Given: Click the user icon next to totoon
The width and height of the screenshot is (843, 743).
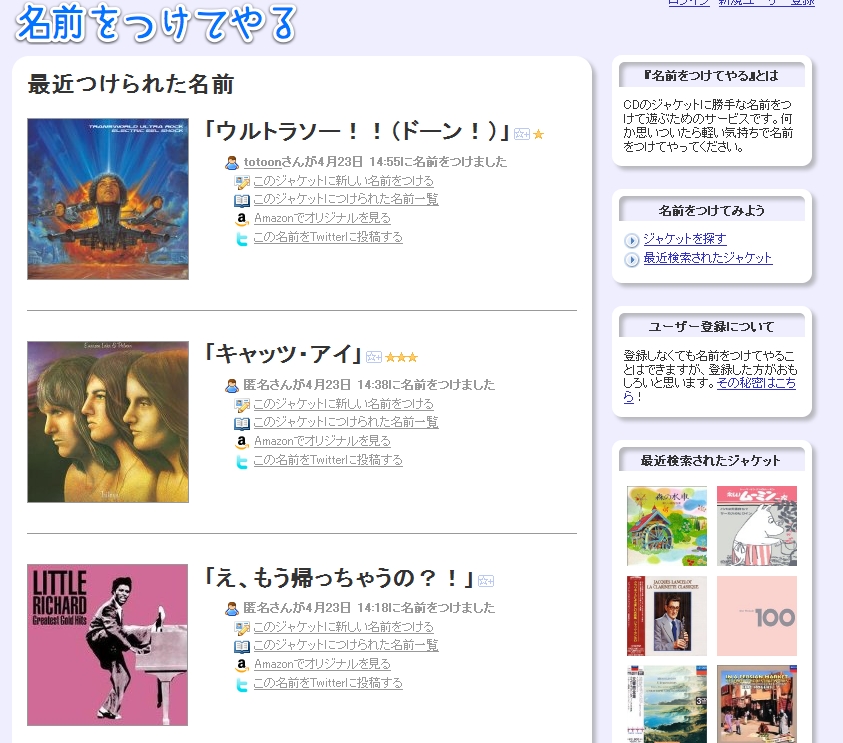Looking at the screenshot, I should [232, 162].
